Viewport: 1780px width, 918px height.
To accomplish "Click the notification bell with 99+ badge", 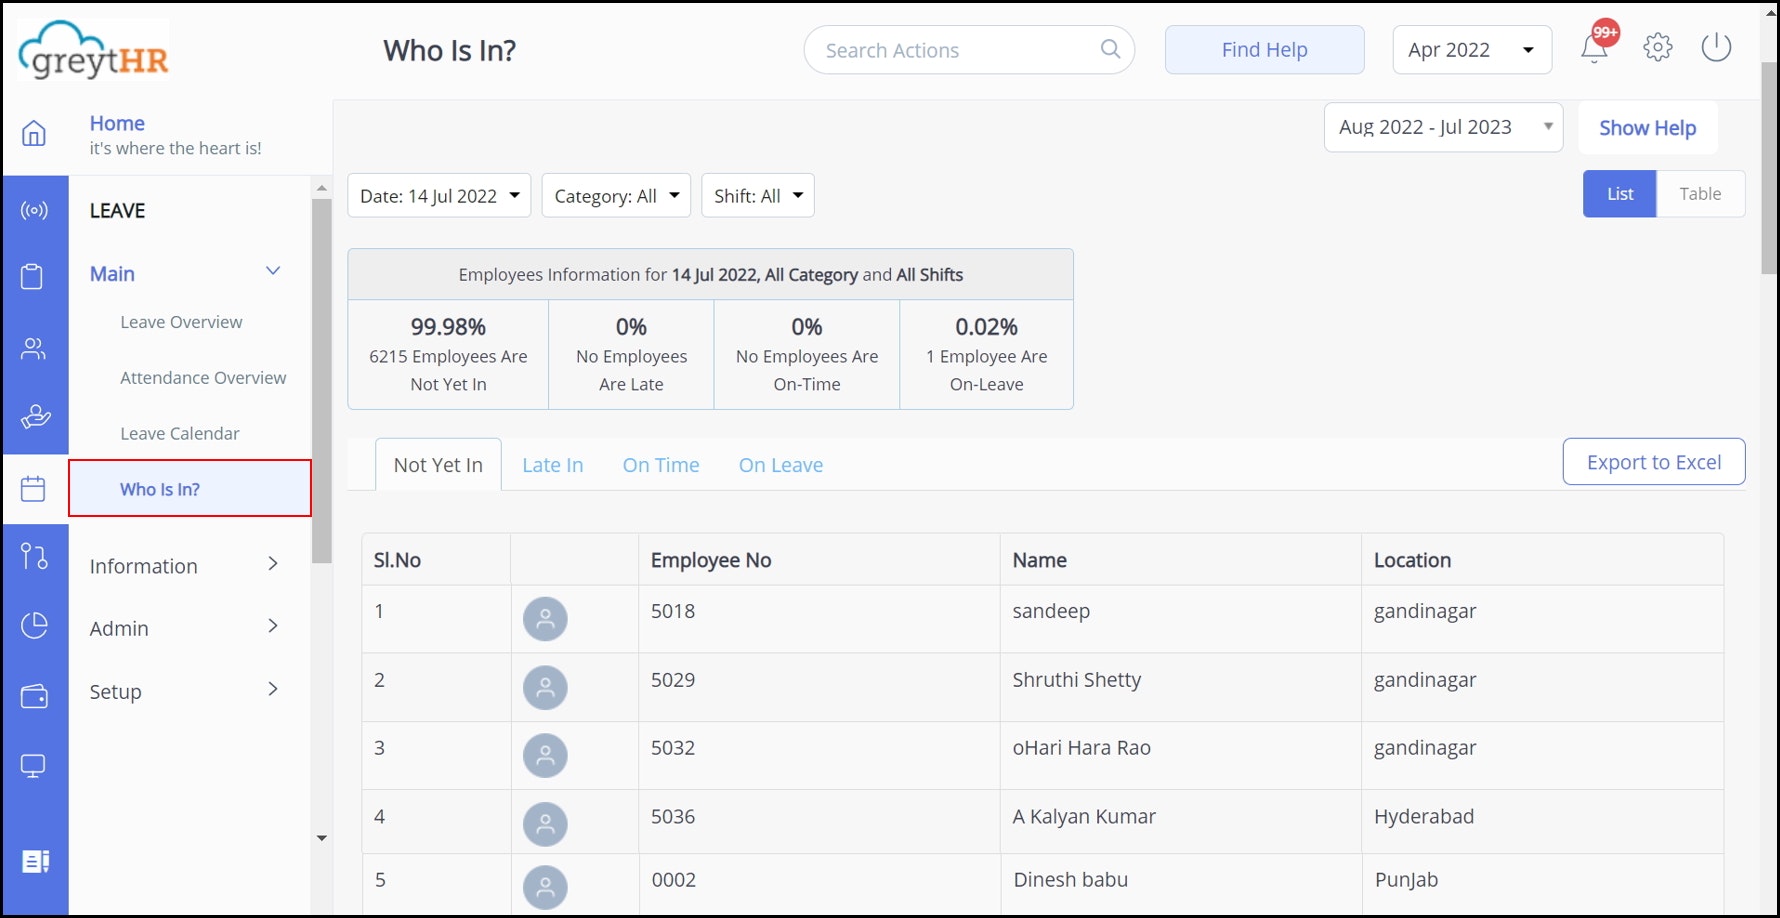I will tap(1593, 47).
